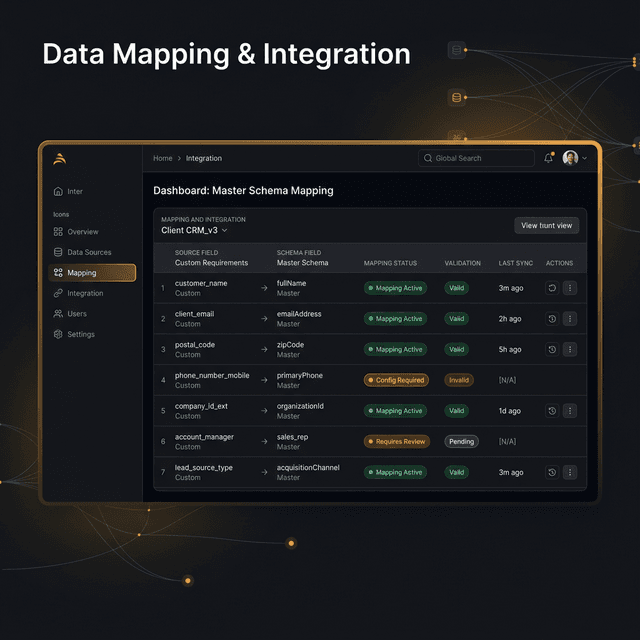
Task: Open the user avatar account menu
Action: [573, 158]
